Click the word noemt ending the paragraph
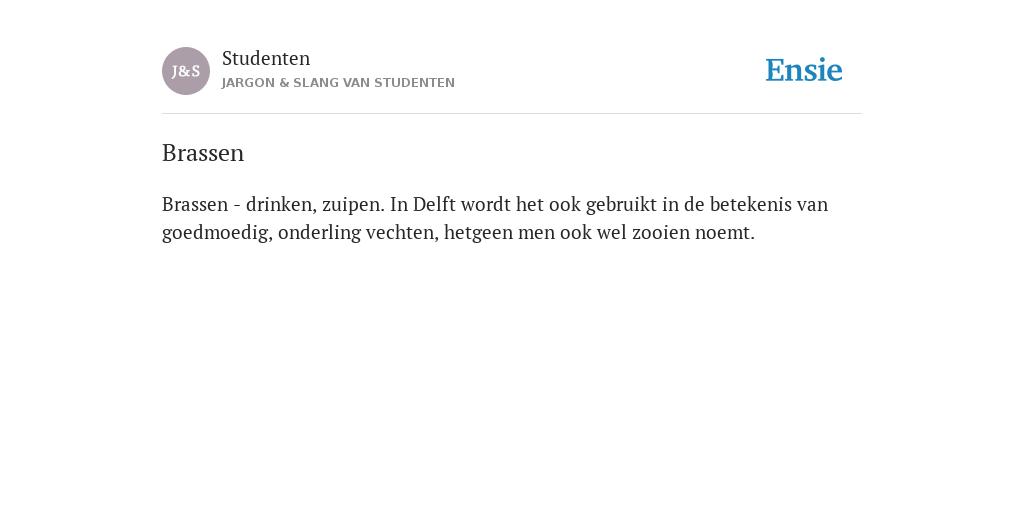 [724, 232]
